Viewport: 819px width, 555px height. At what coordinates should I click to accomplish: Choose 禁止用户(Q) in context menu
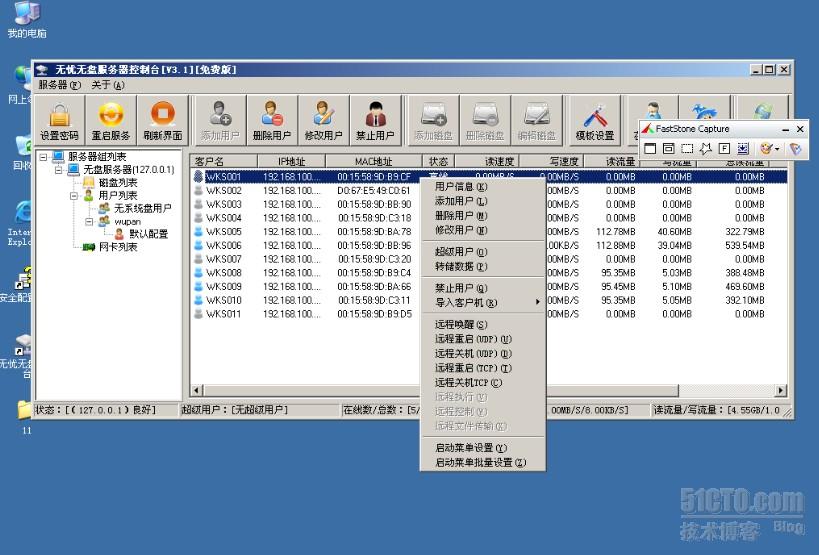pos(483,288)
